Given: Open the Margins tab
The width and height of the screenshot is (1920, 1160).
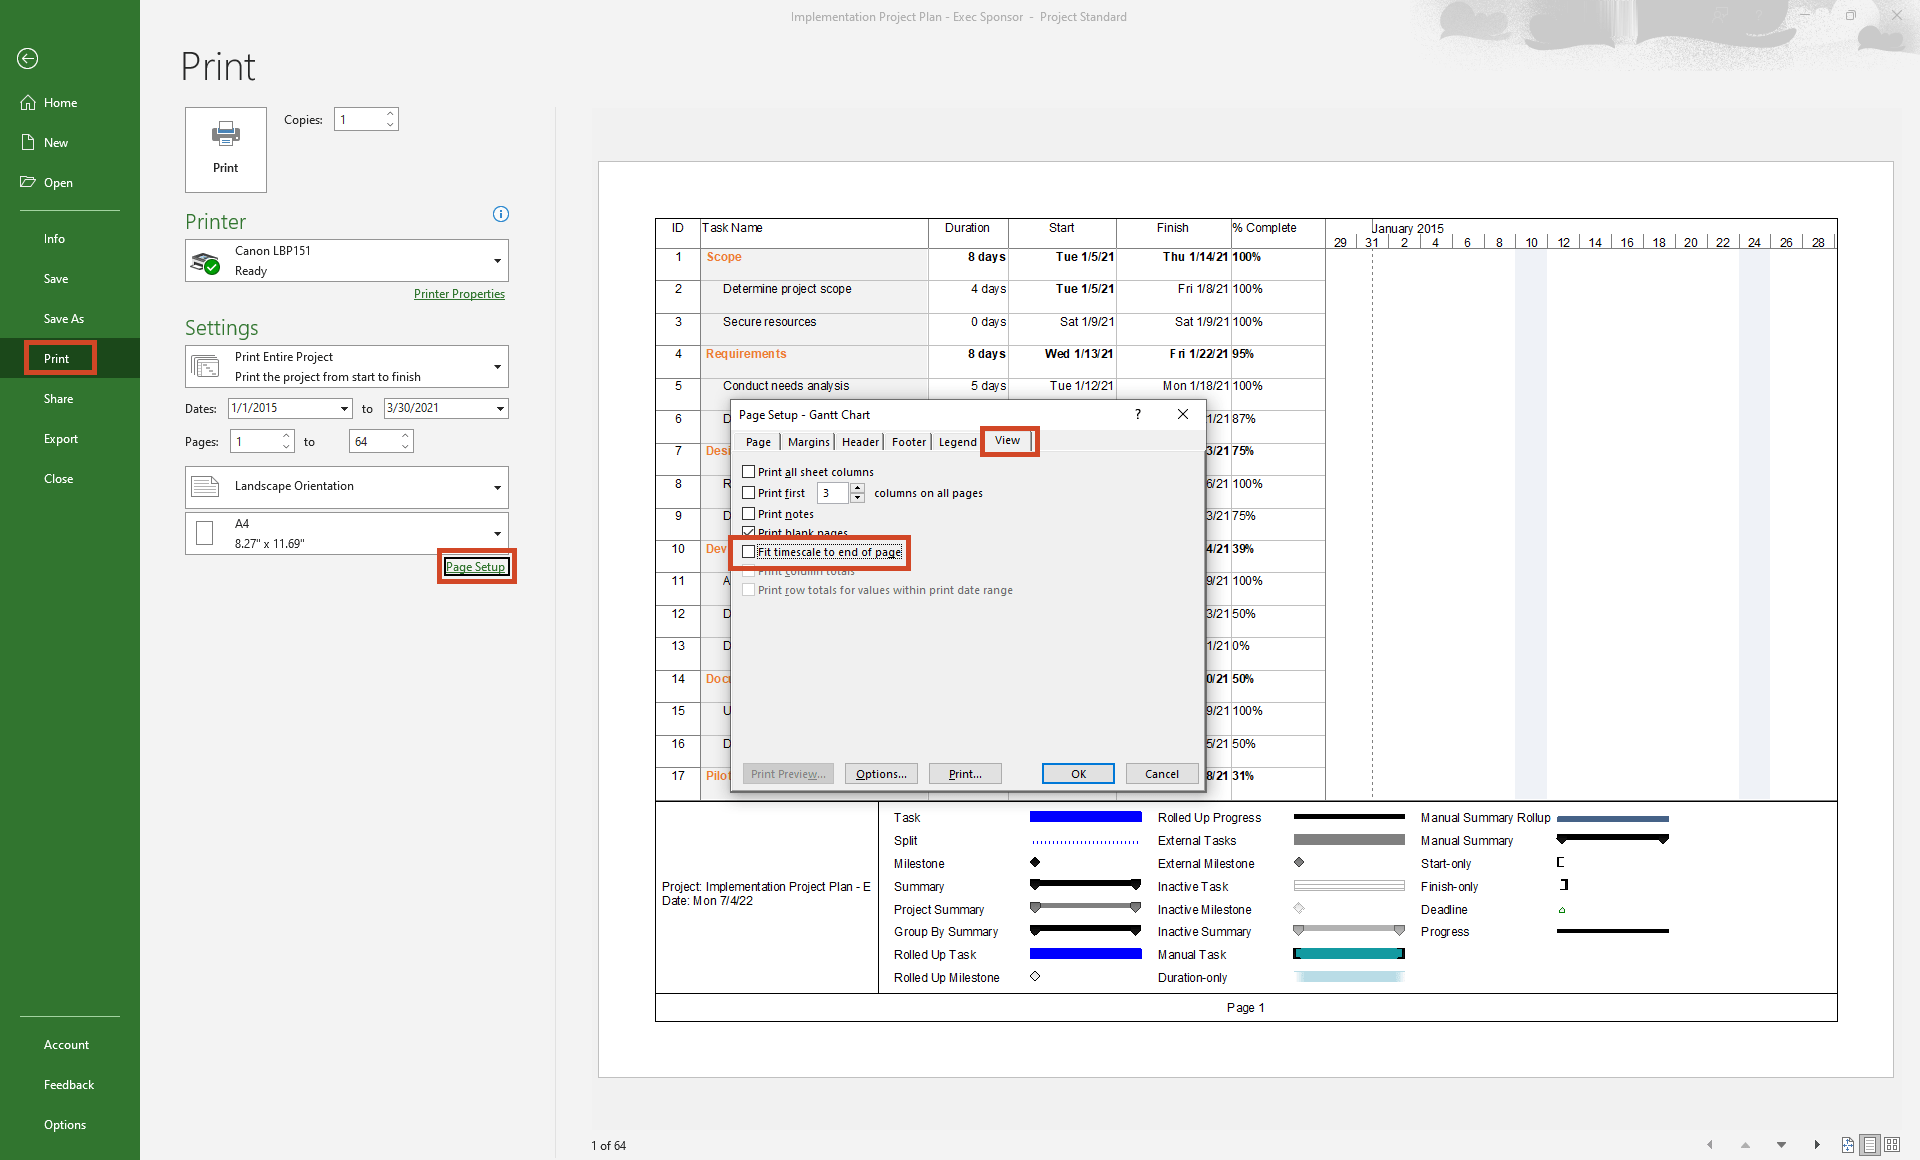Looking at the screenshot, I should [x=808, y=442].
